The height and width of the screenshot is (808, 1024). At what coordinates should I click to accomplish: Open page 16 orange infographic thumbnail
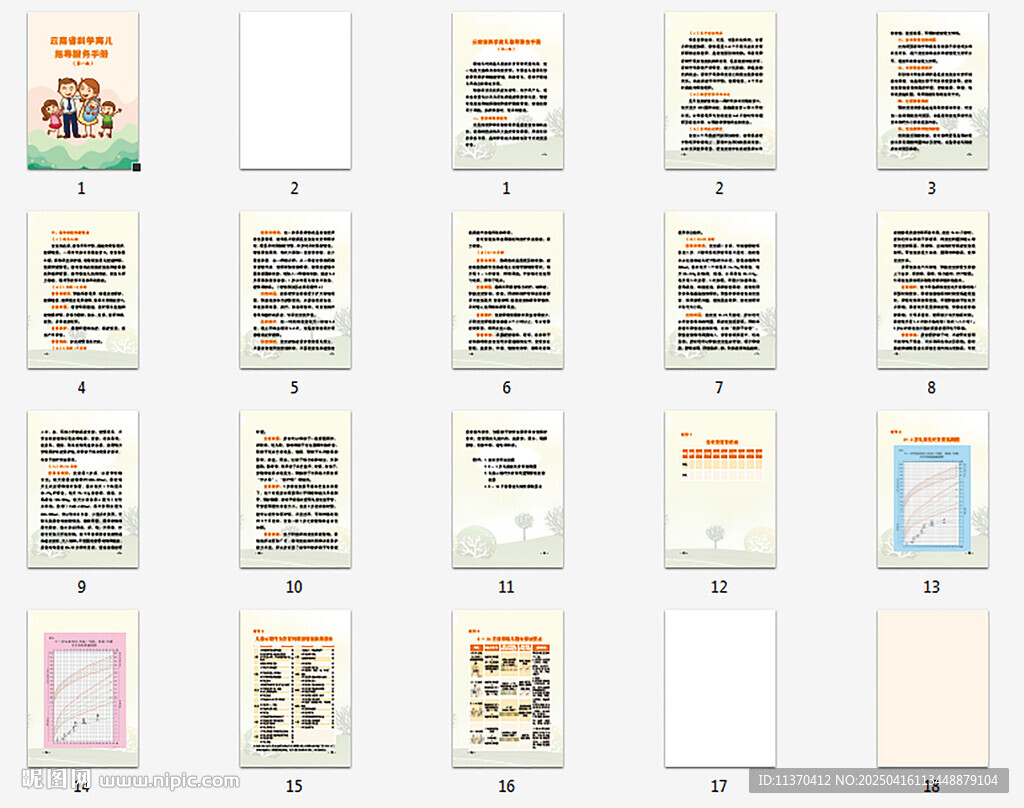coord(507,688)
